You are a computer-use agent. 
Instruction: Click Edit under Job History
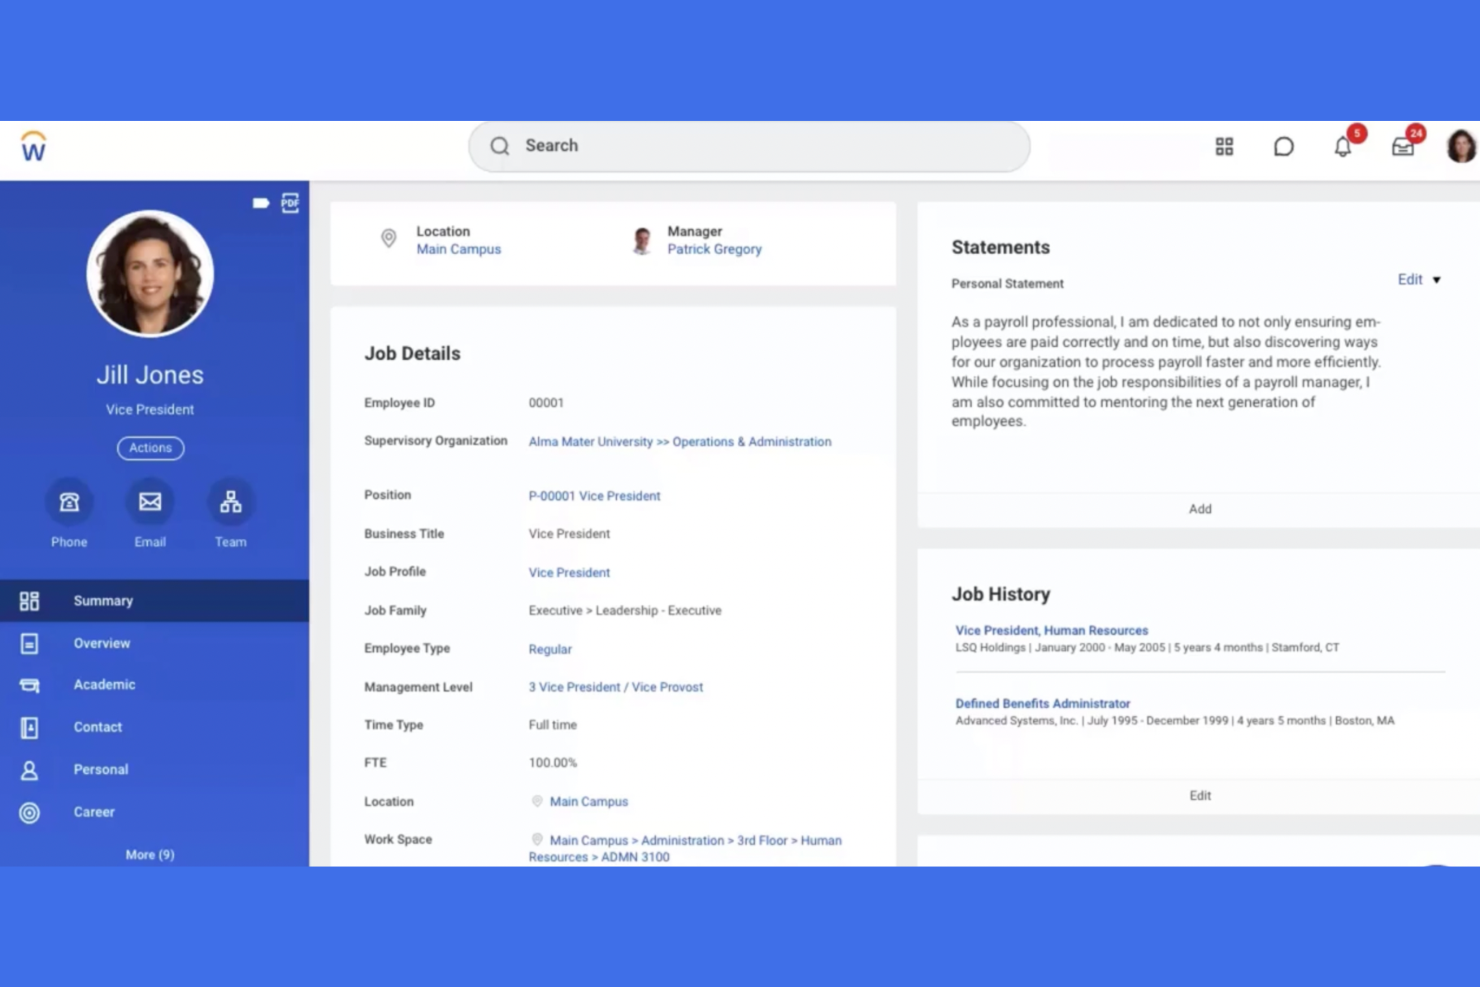tap(1200, 796)
